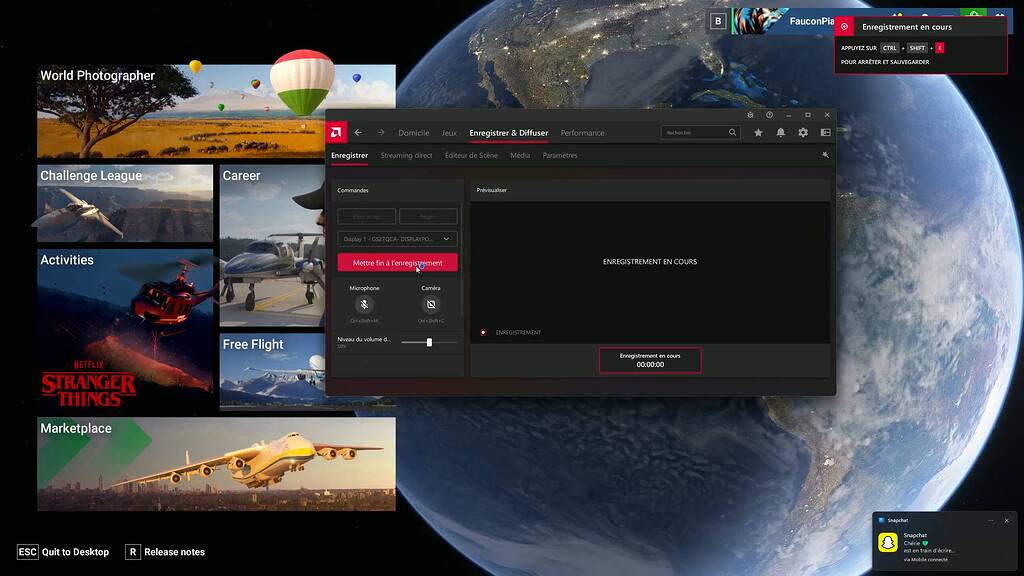Click the Caméra label
The image size is (1024, 576).
431,288
